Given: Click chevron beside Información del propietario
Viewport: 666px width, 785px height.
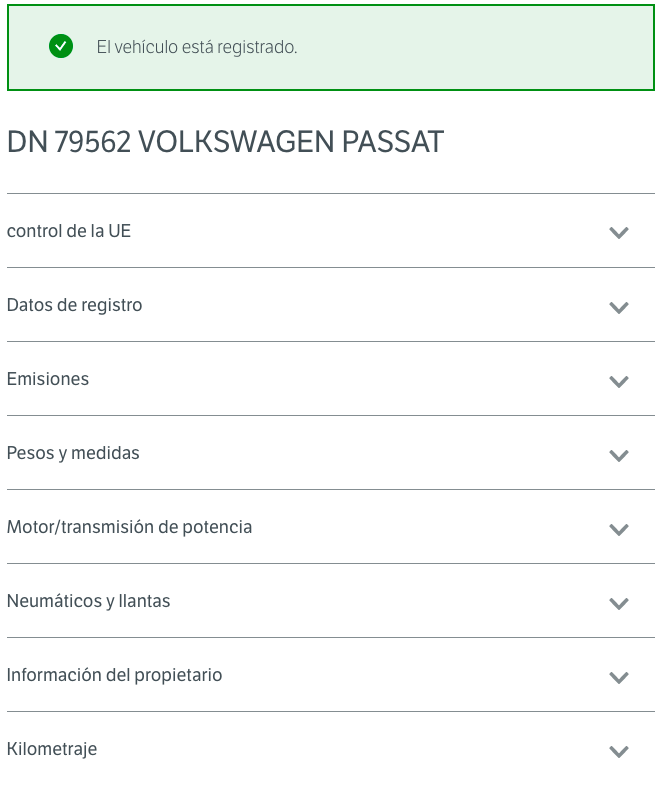Looking at the screenshot, I should (x=618, y=678).
